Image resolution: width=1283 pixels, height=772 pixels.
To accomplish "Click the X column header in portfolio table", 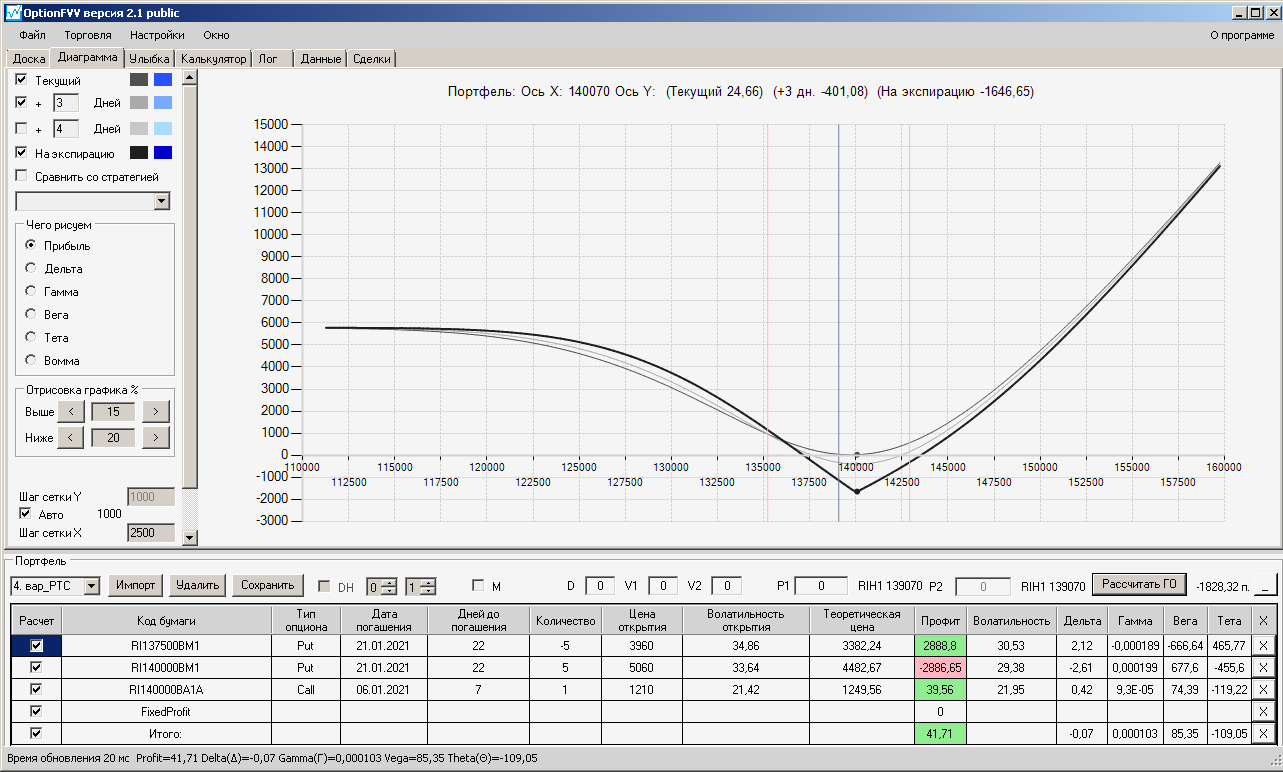I will pos(1262,620).
